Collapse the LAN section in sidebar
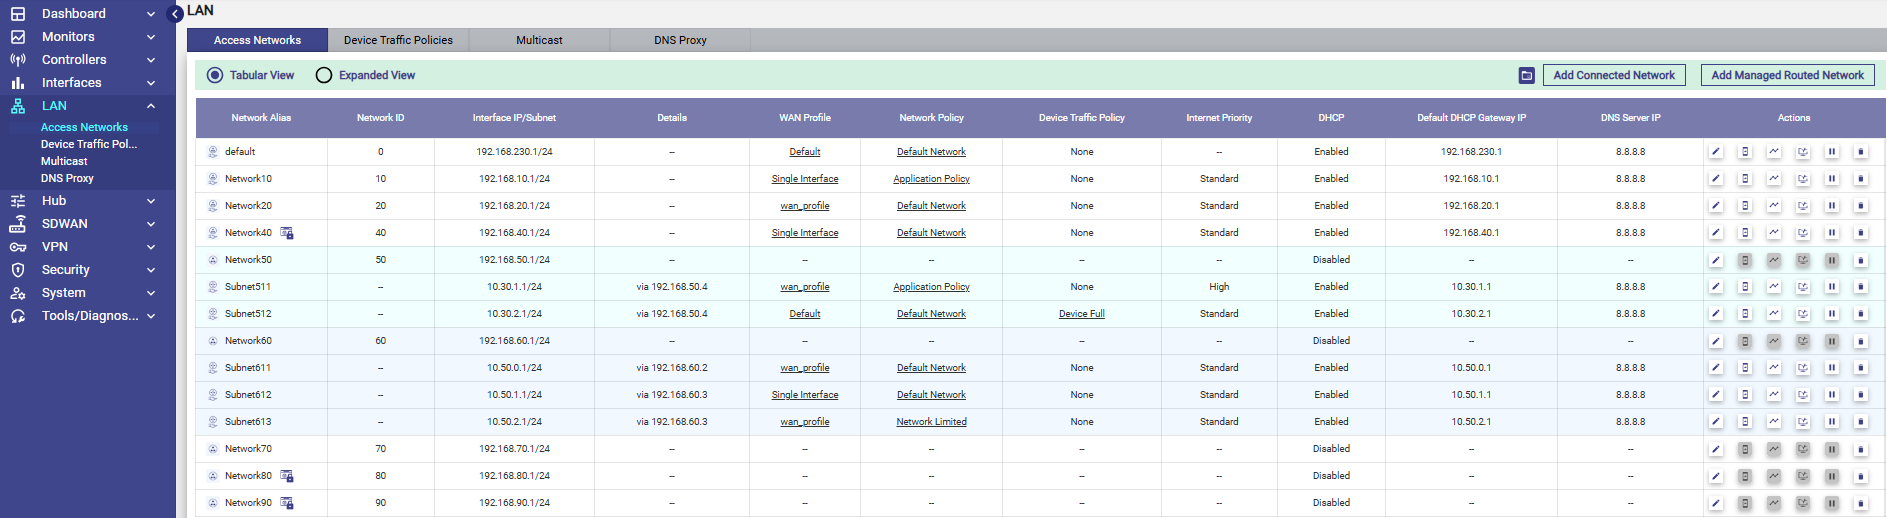 click(x=151, y=106)
